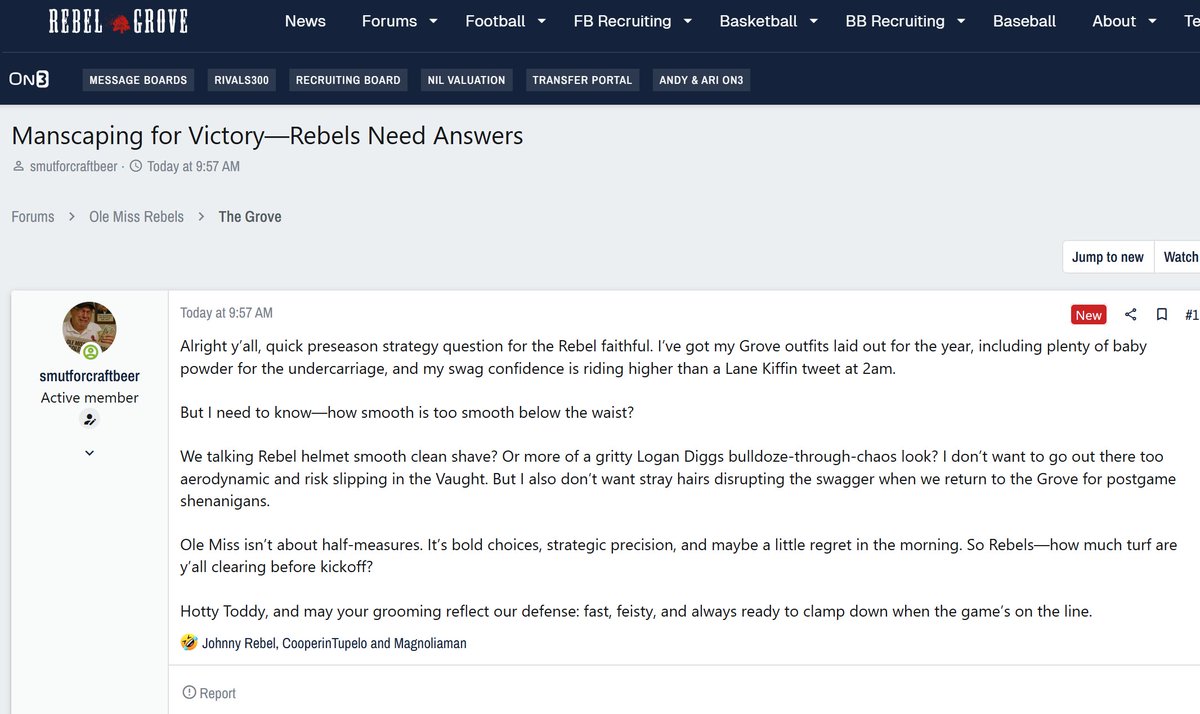Open the BB Recruiting menu item
The height and width of the screenshot is (714, 1200).
coord(895,21)
